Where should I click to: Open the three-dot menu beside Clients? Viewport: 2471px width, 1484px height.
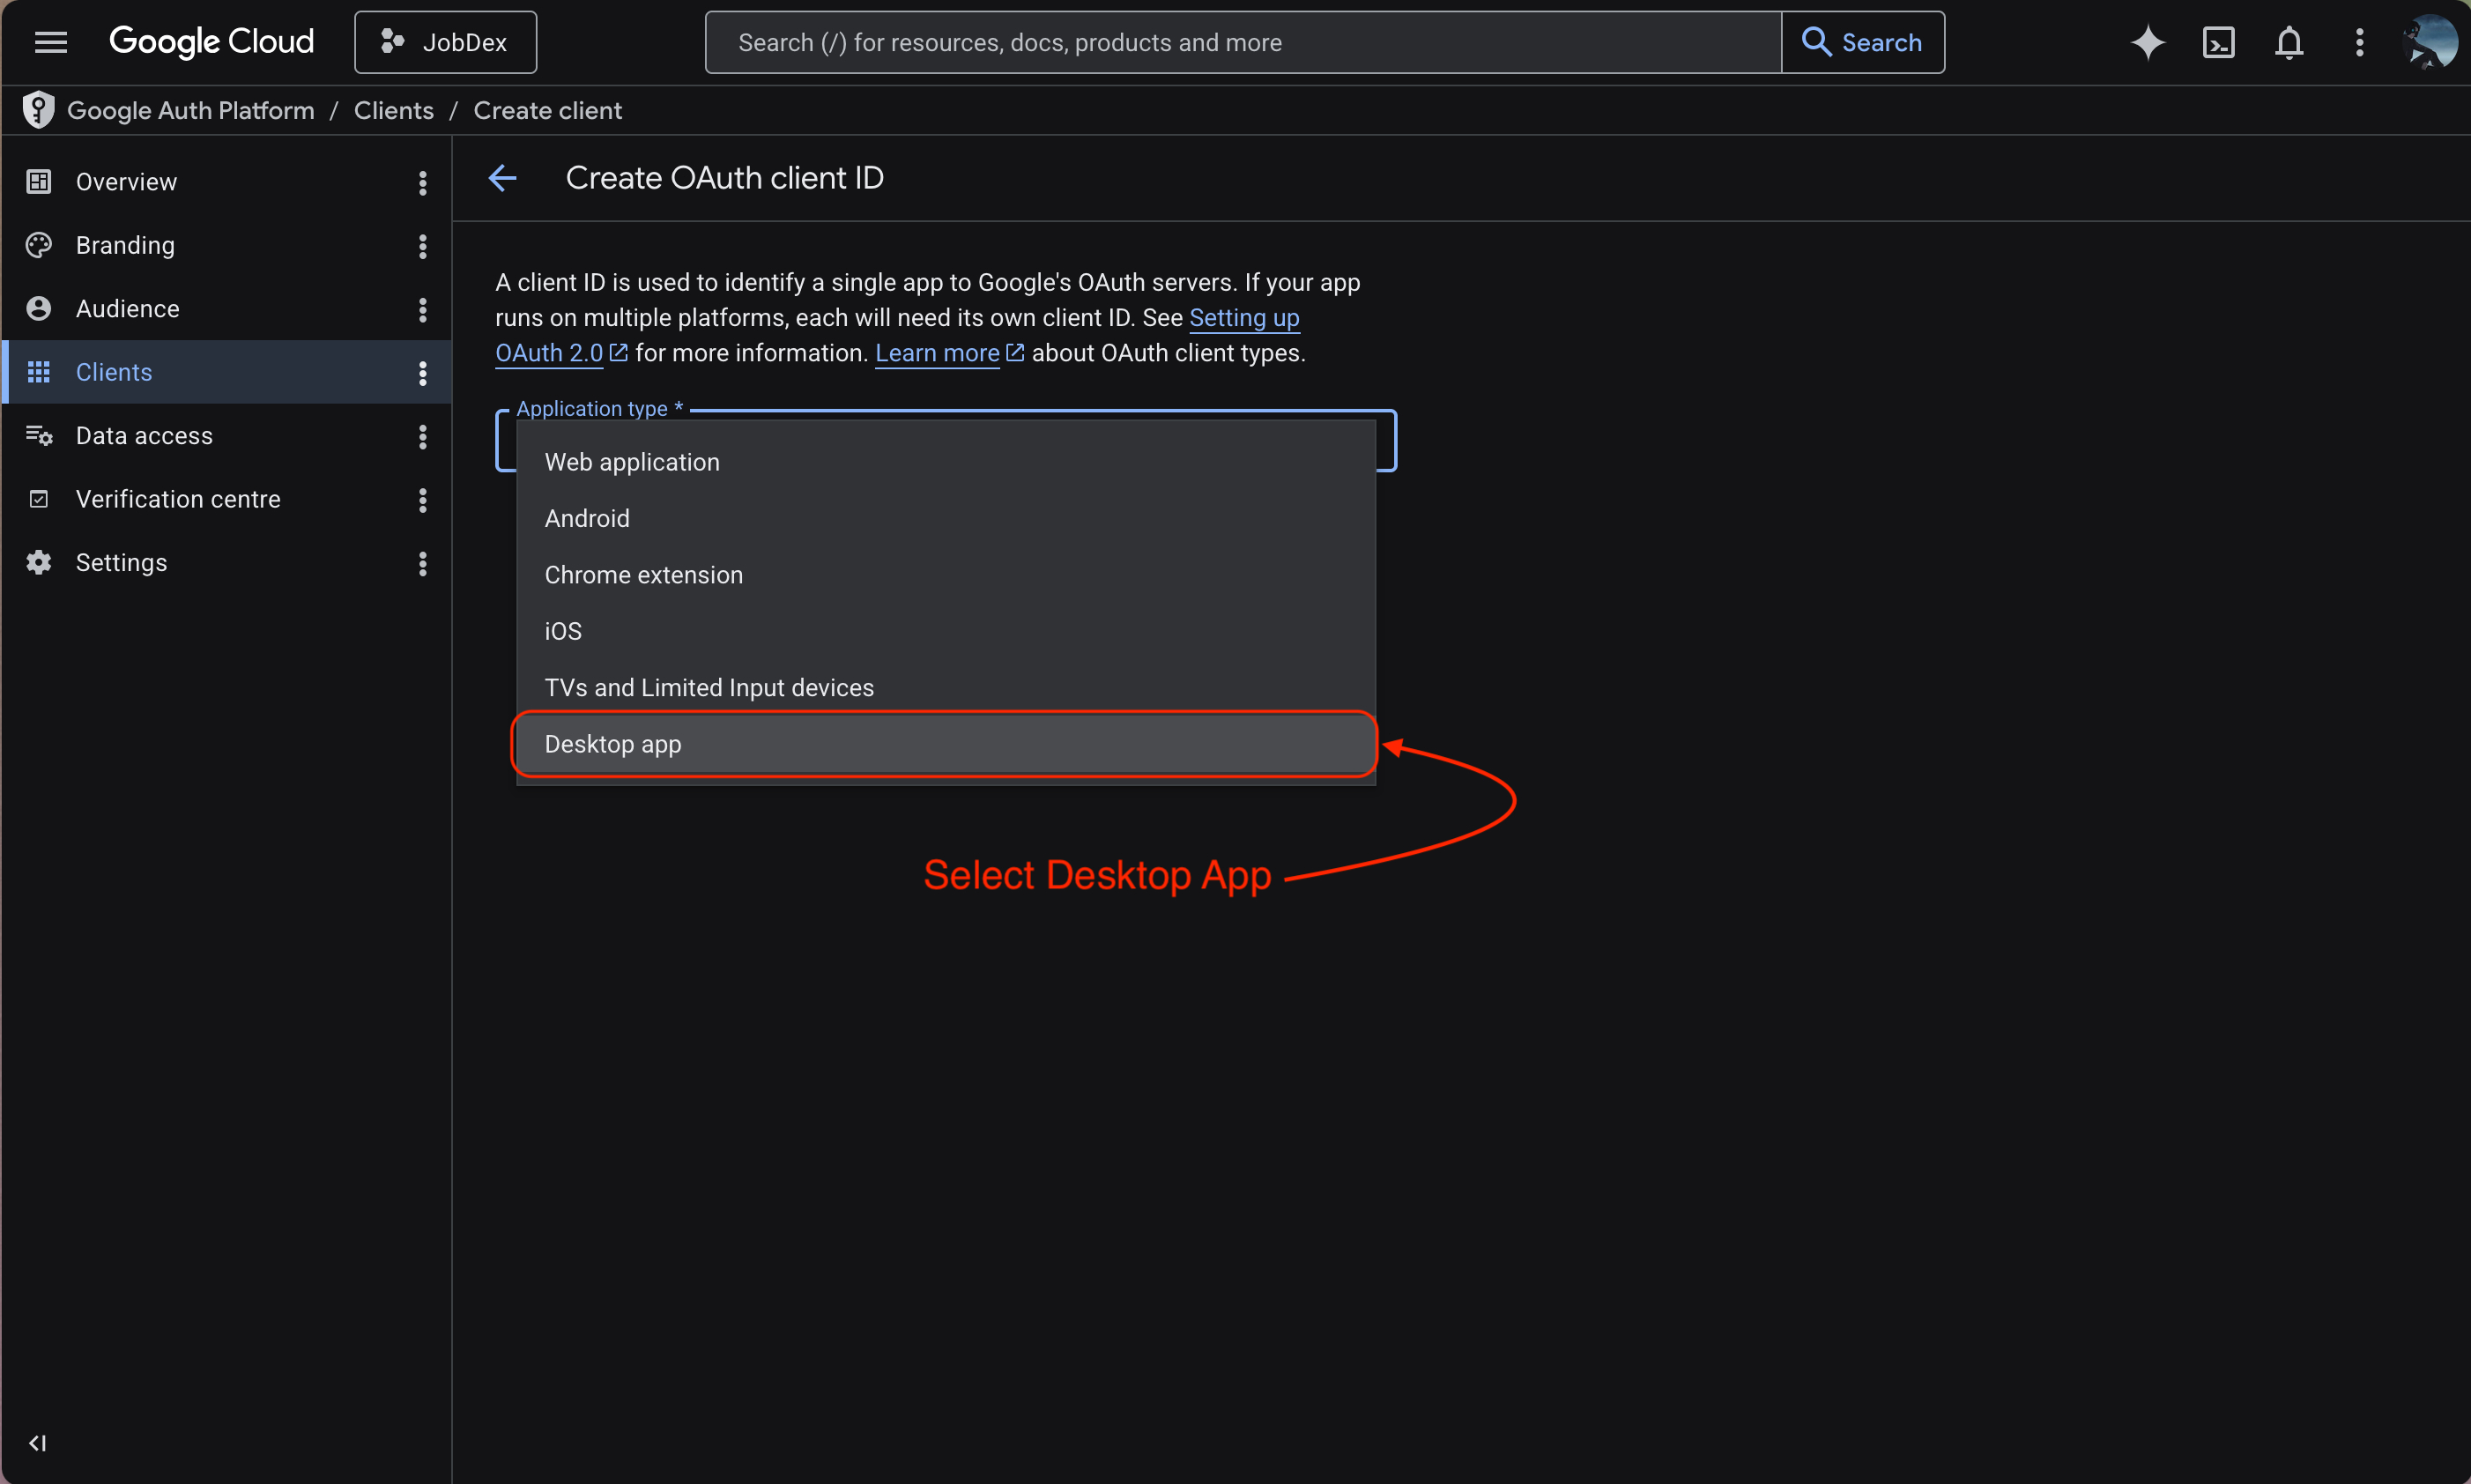pos(423,373)
